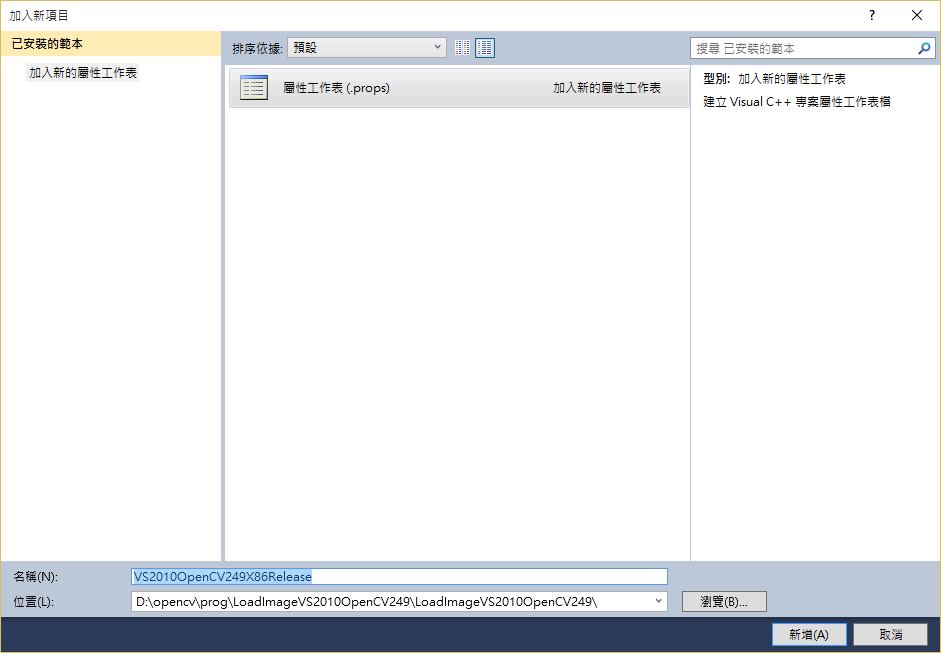Focus the 名稱 name input field
941x653 pixels.
pyautogui.click(x=399, y=576)
